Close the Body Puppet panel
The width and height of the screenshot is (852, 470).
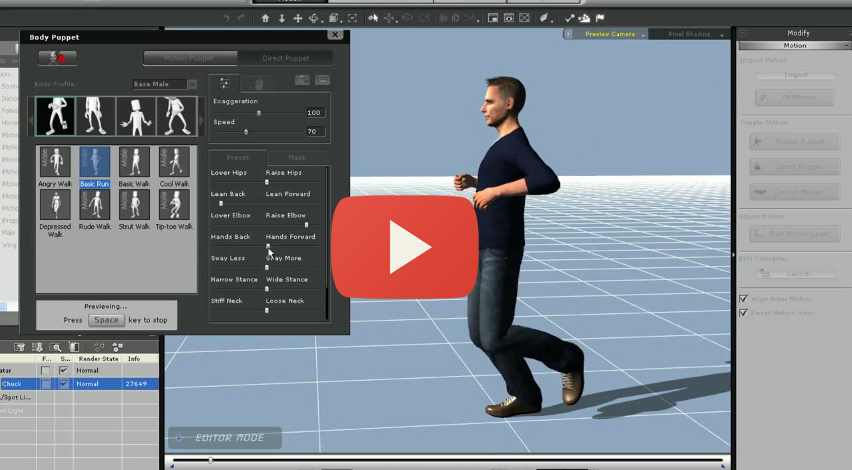(334, 35)
